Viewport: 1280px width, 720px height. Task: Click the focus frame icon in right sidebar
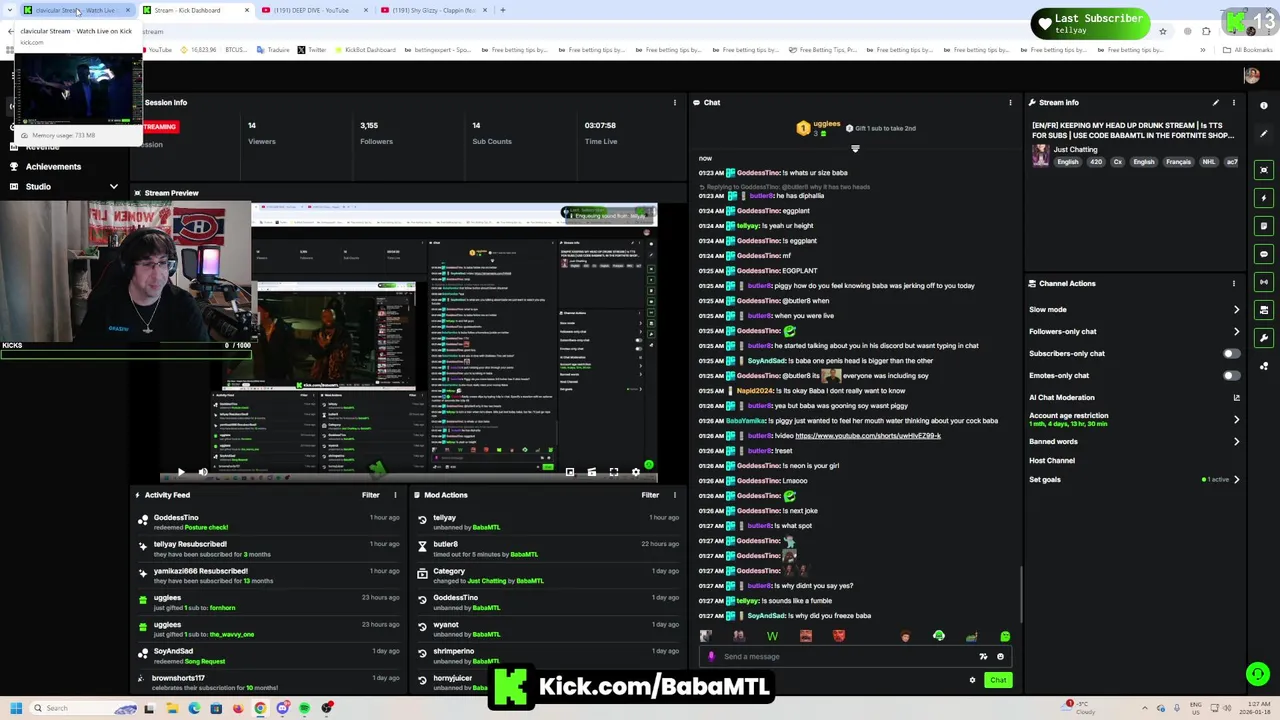pos(1264,170)
